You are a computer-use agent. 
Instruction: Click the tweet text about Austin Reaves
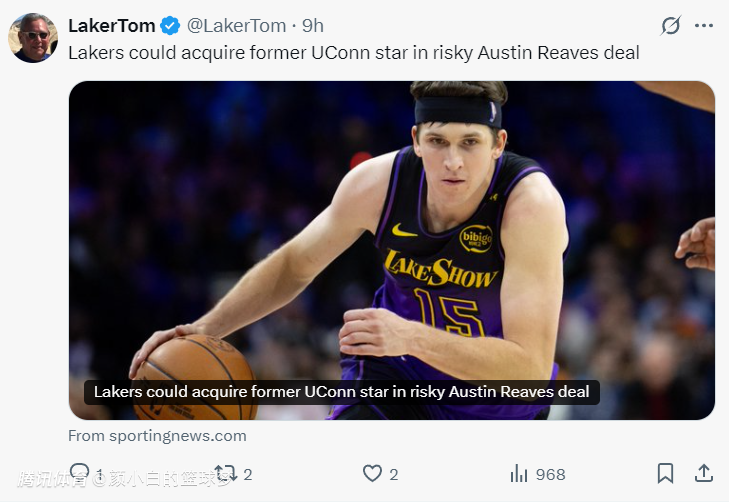tap(353, 53)
